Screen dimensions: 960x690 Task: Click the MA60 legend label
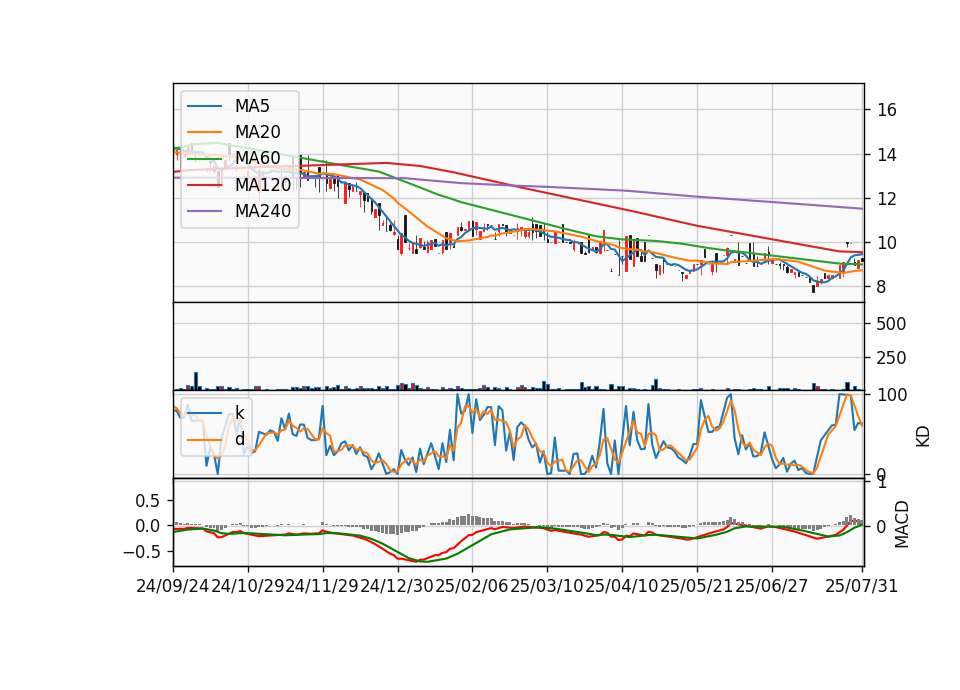257,158
